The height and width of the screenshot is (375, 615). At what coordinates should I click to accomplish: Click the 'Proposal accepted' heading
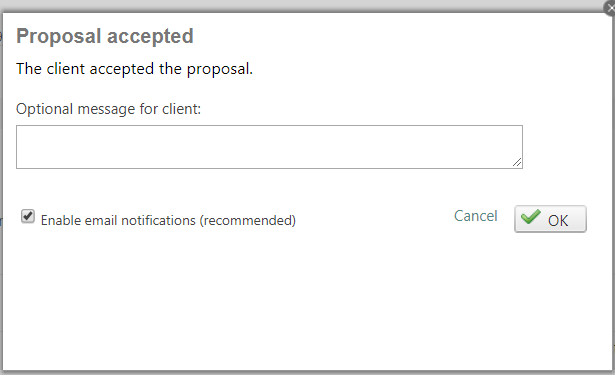click(105, 36)
